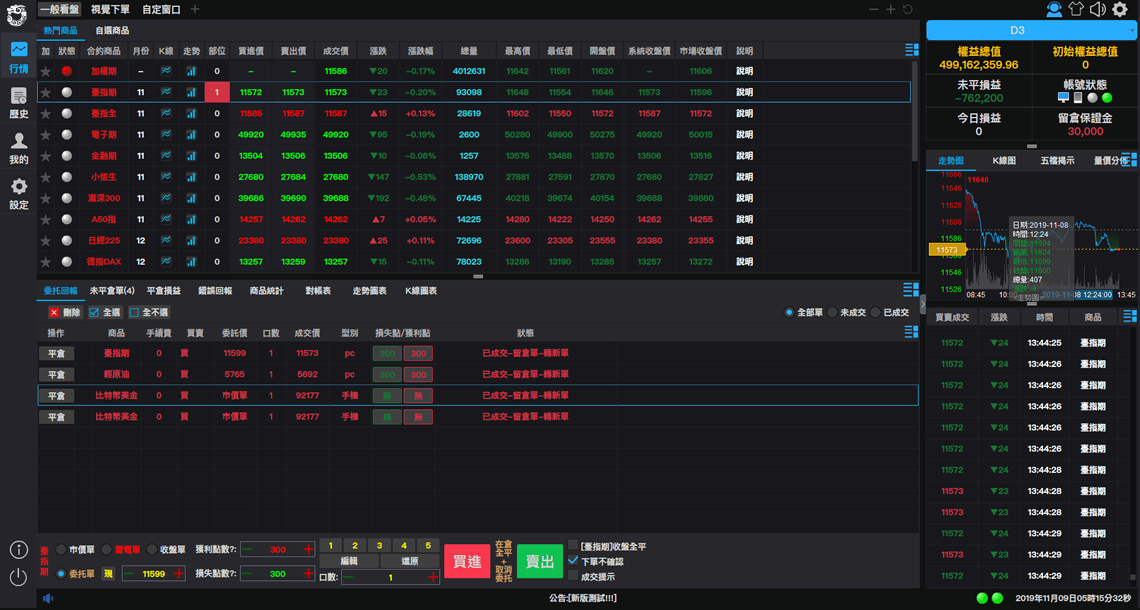Open the 走勢 trend icon for 小恆生 row
This screenshot has width=1140, height=610.
pyautogui.click(x=191, y=177)
